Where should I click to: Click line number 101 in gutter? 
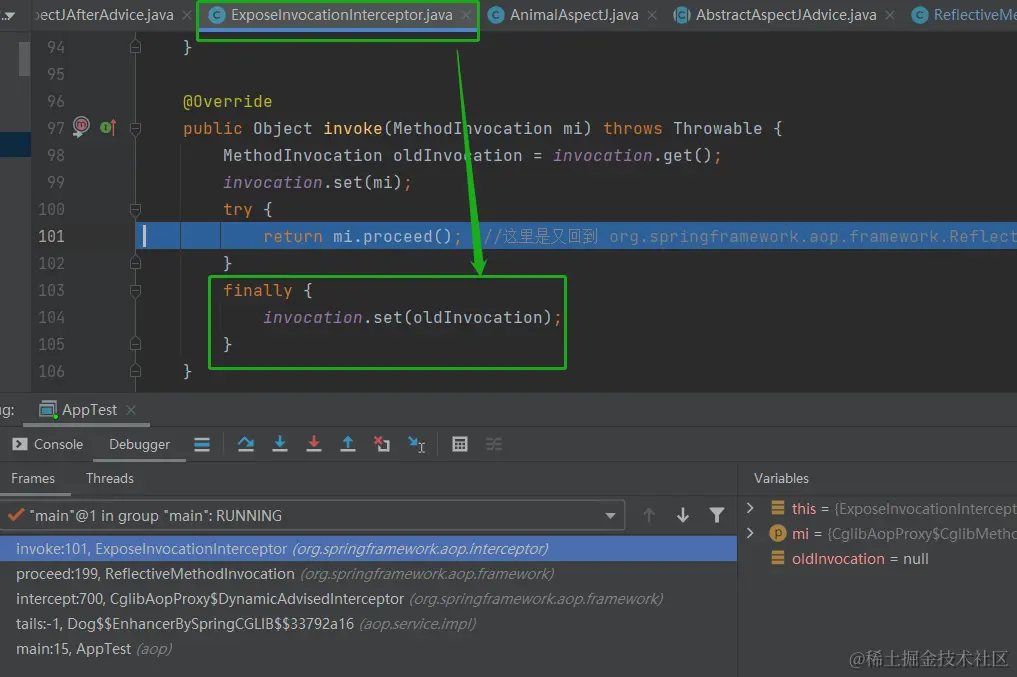point(51,236)
